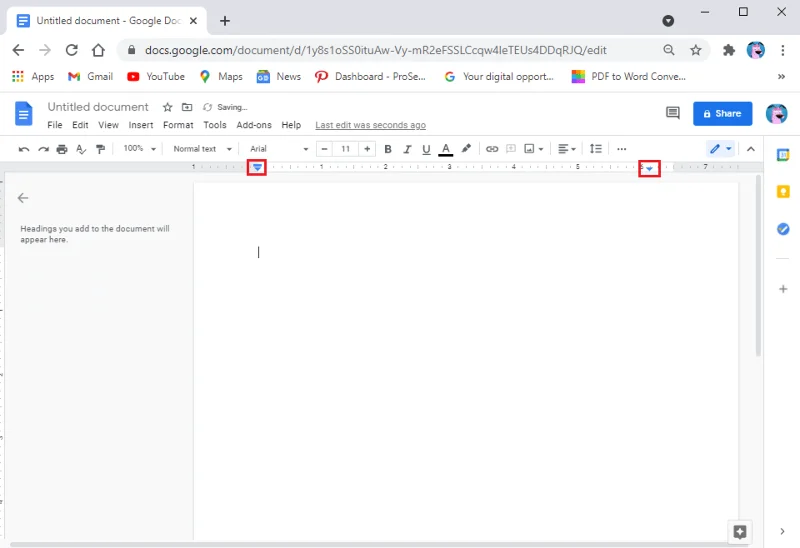Open the View menu
Screen dimensions: 800x548
(108, 125)
